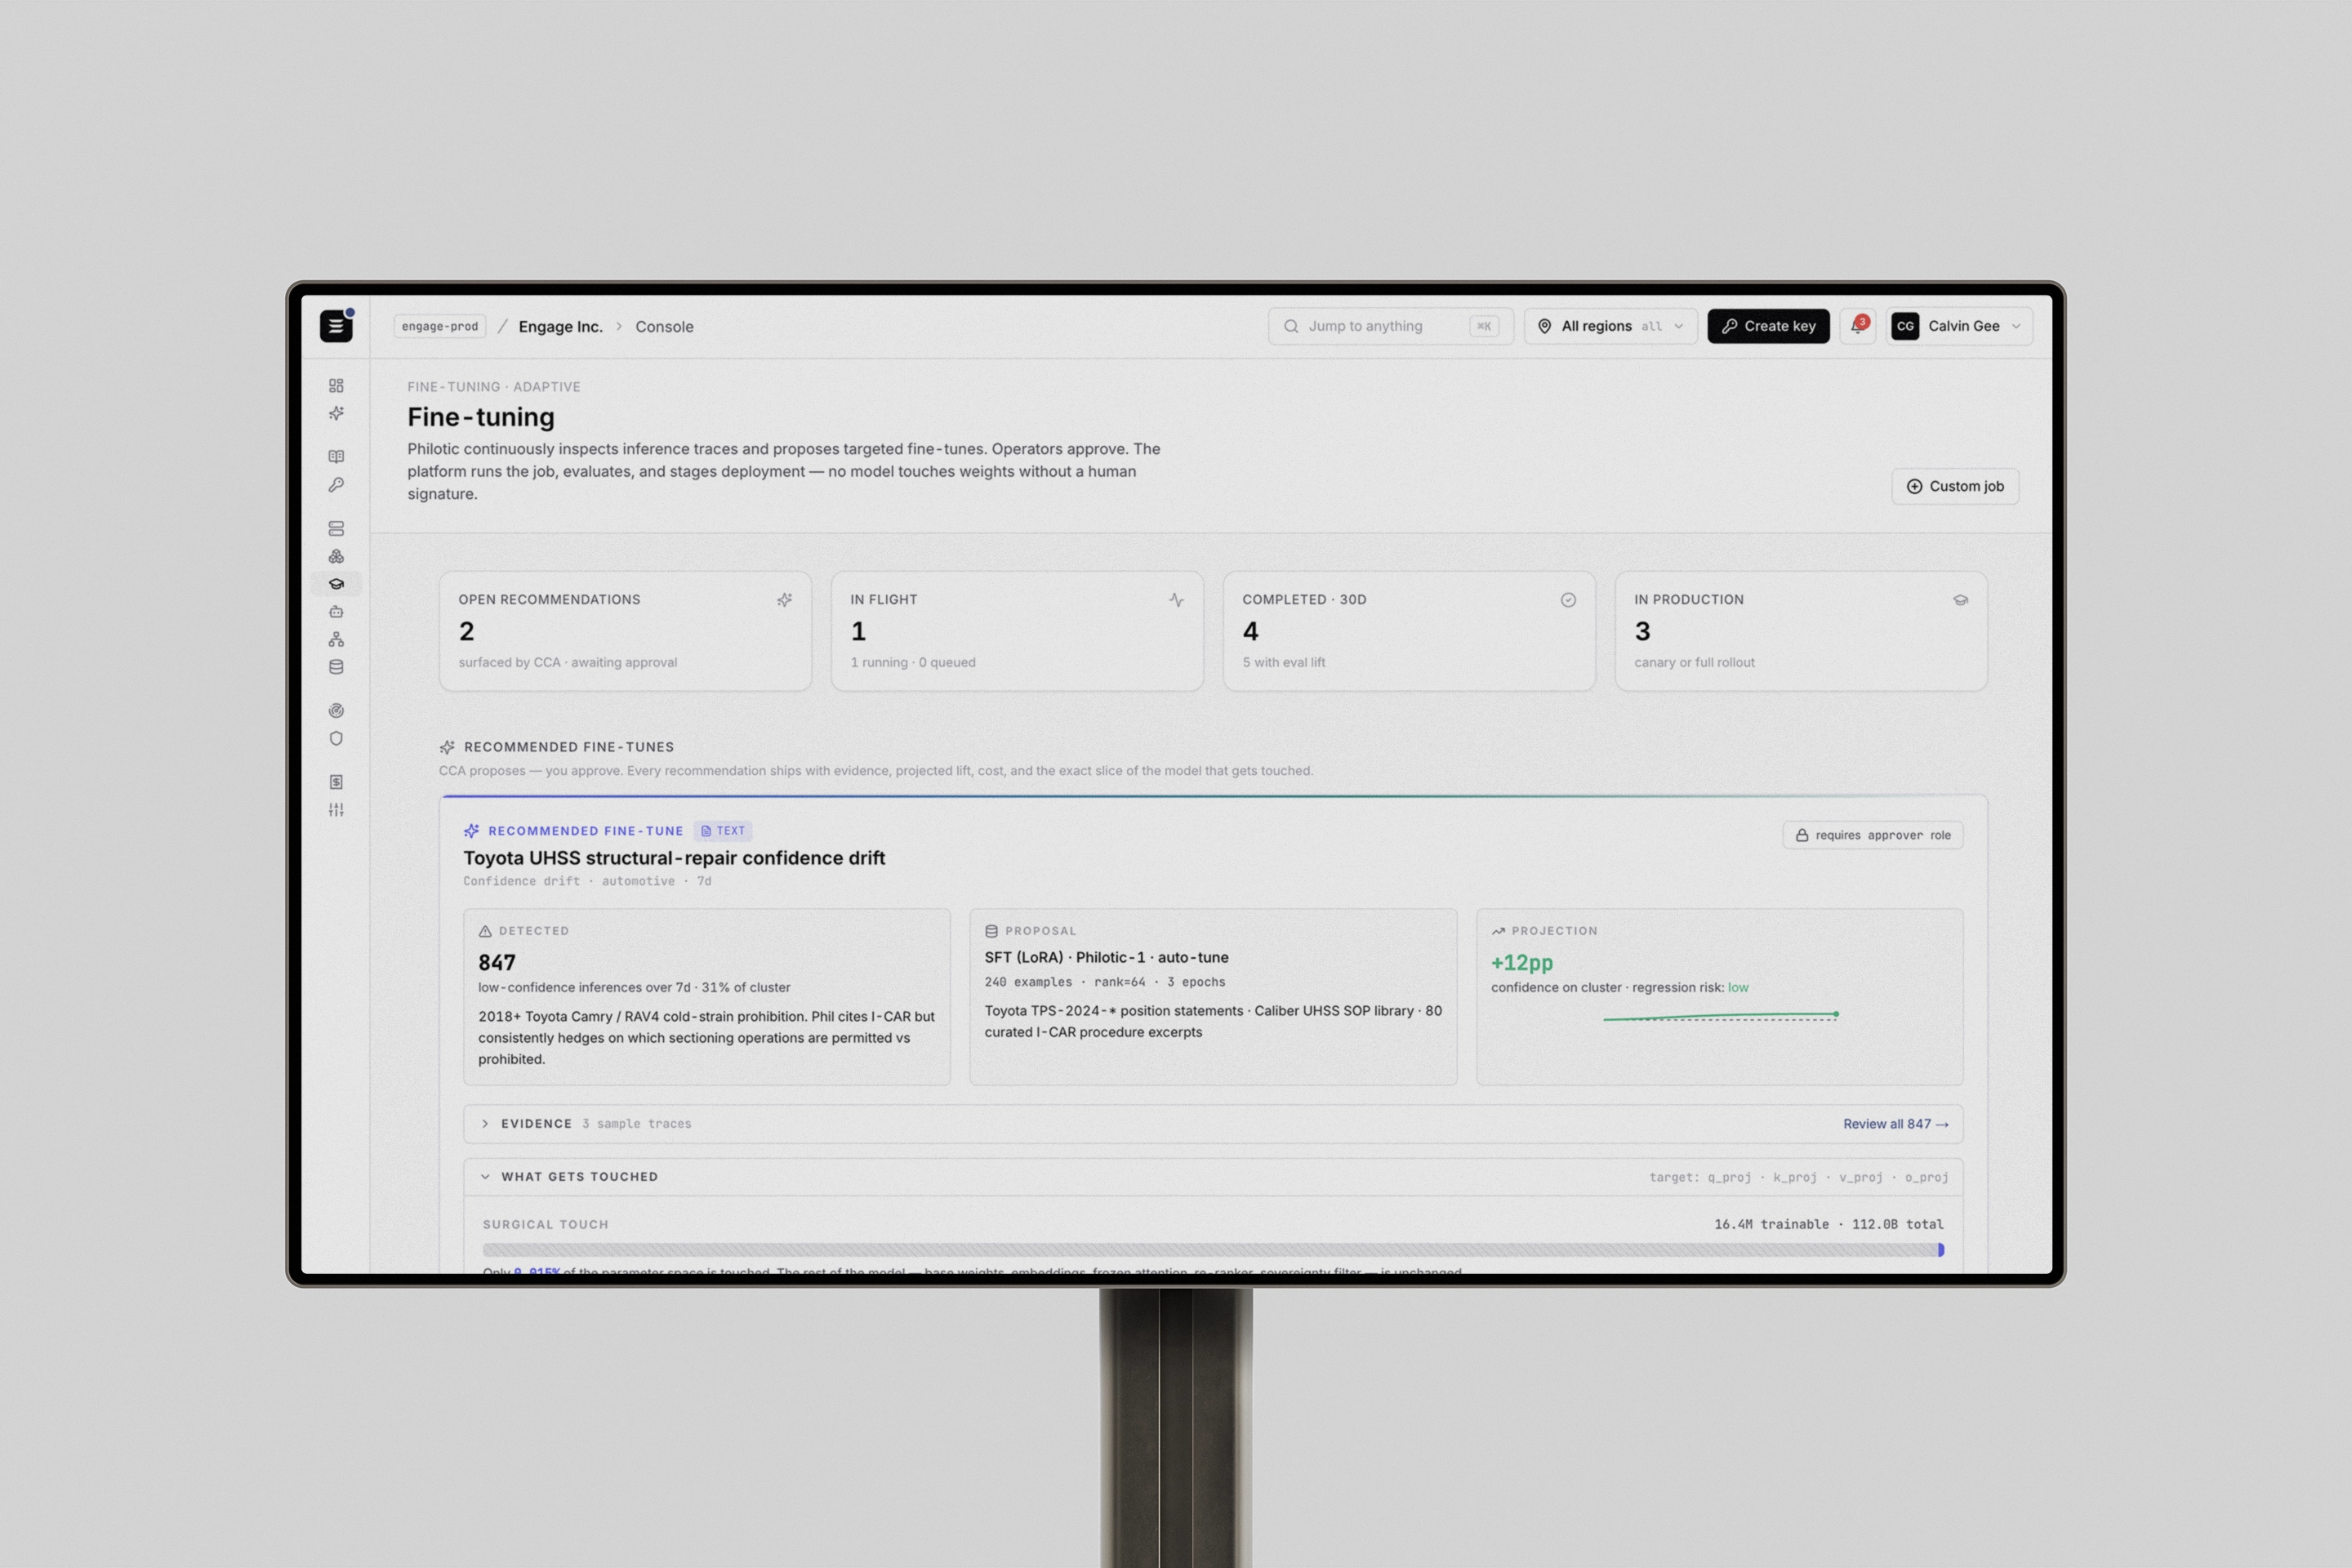
Task: Click the Custom job button
Action: tap(1955, 486)
